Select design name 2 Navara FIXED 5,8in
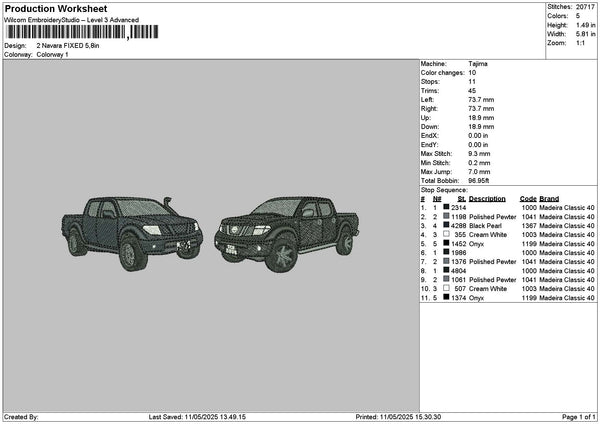Viewport: 600px width, 424px height. pyautogui.click(x=68, y=46)
